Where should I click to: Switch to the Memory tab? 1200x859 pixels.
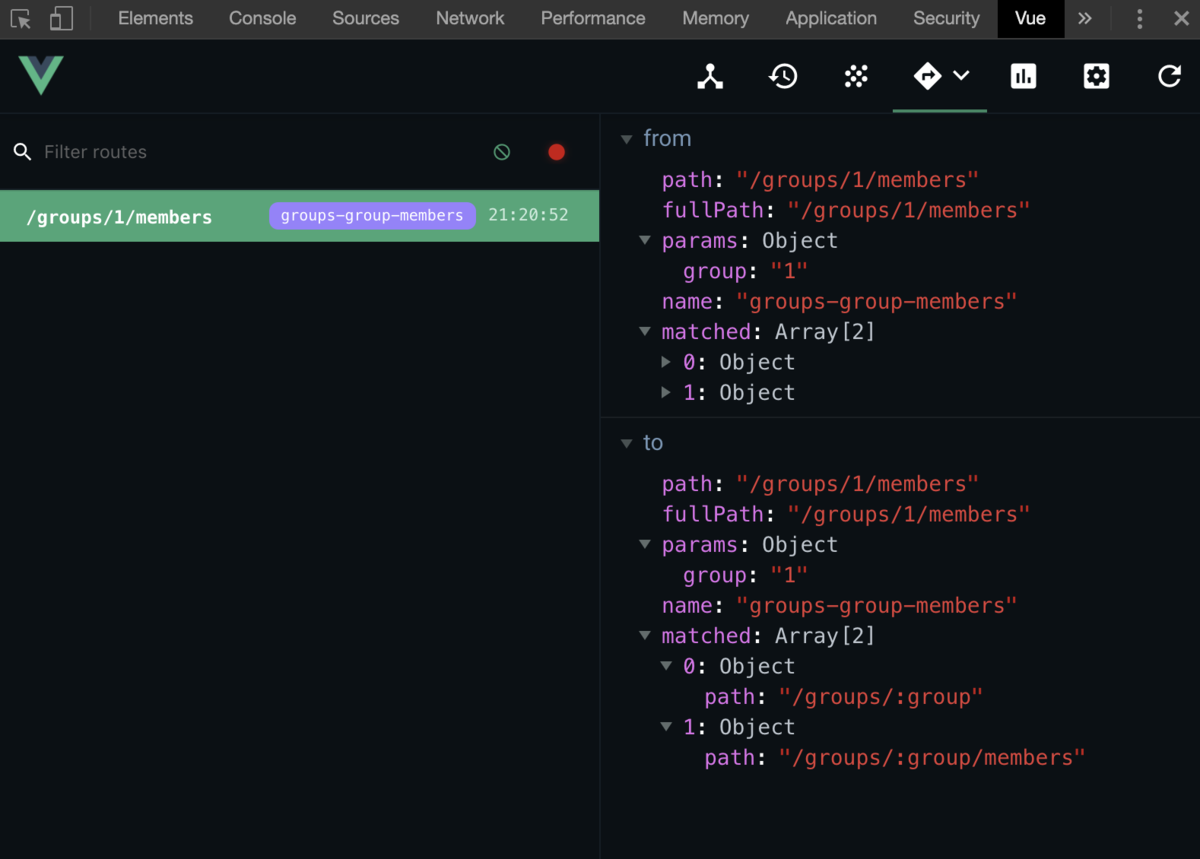coord(715,19)
